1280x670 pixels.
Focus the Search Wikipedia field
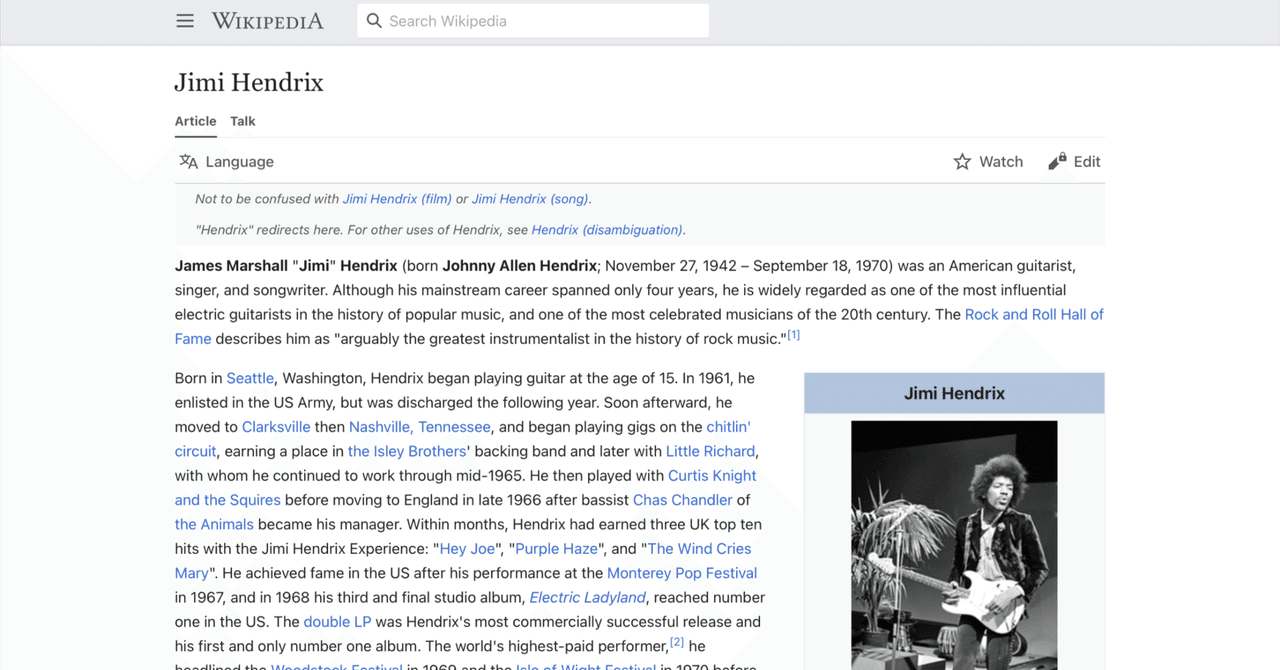[x=533, y=21]
